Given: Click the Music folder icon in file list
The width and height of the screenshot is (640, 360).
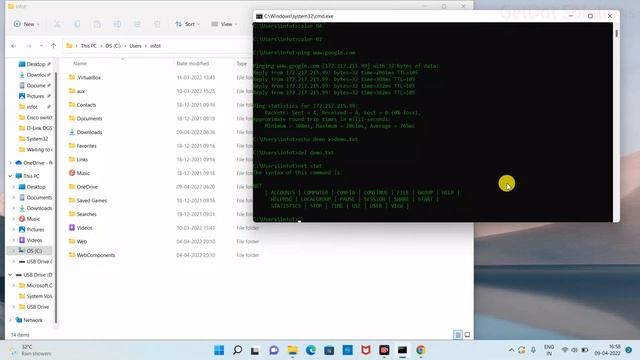Looking at the screenshot, I should (x=72, y=173).
